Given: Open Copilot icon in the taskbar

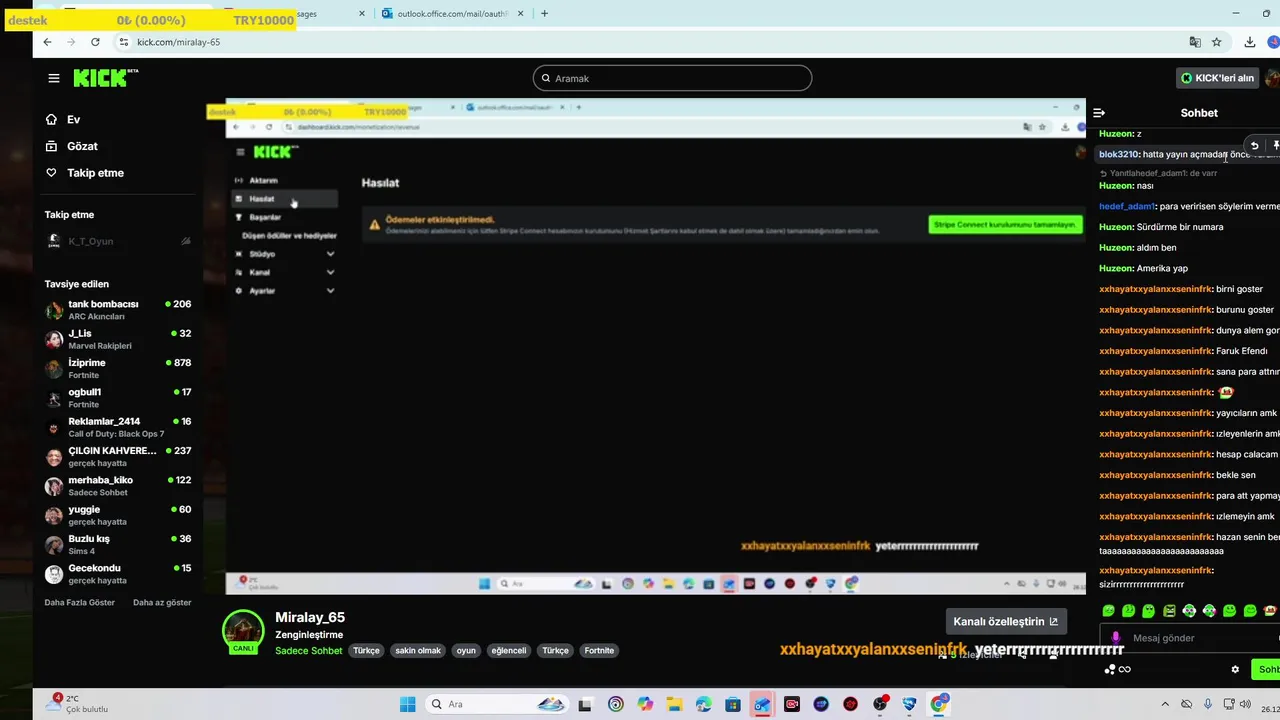Looking at the screenshot, I should (644, 704).
